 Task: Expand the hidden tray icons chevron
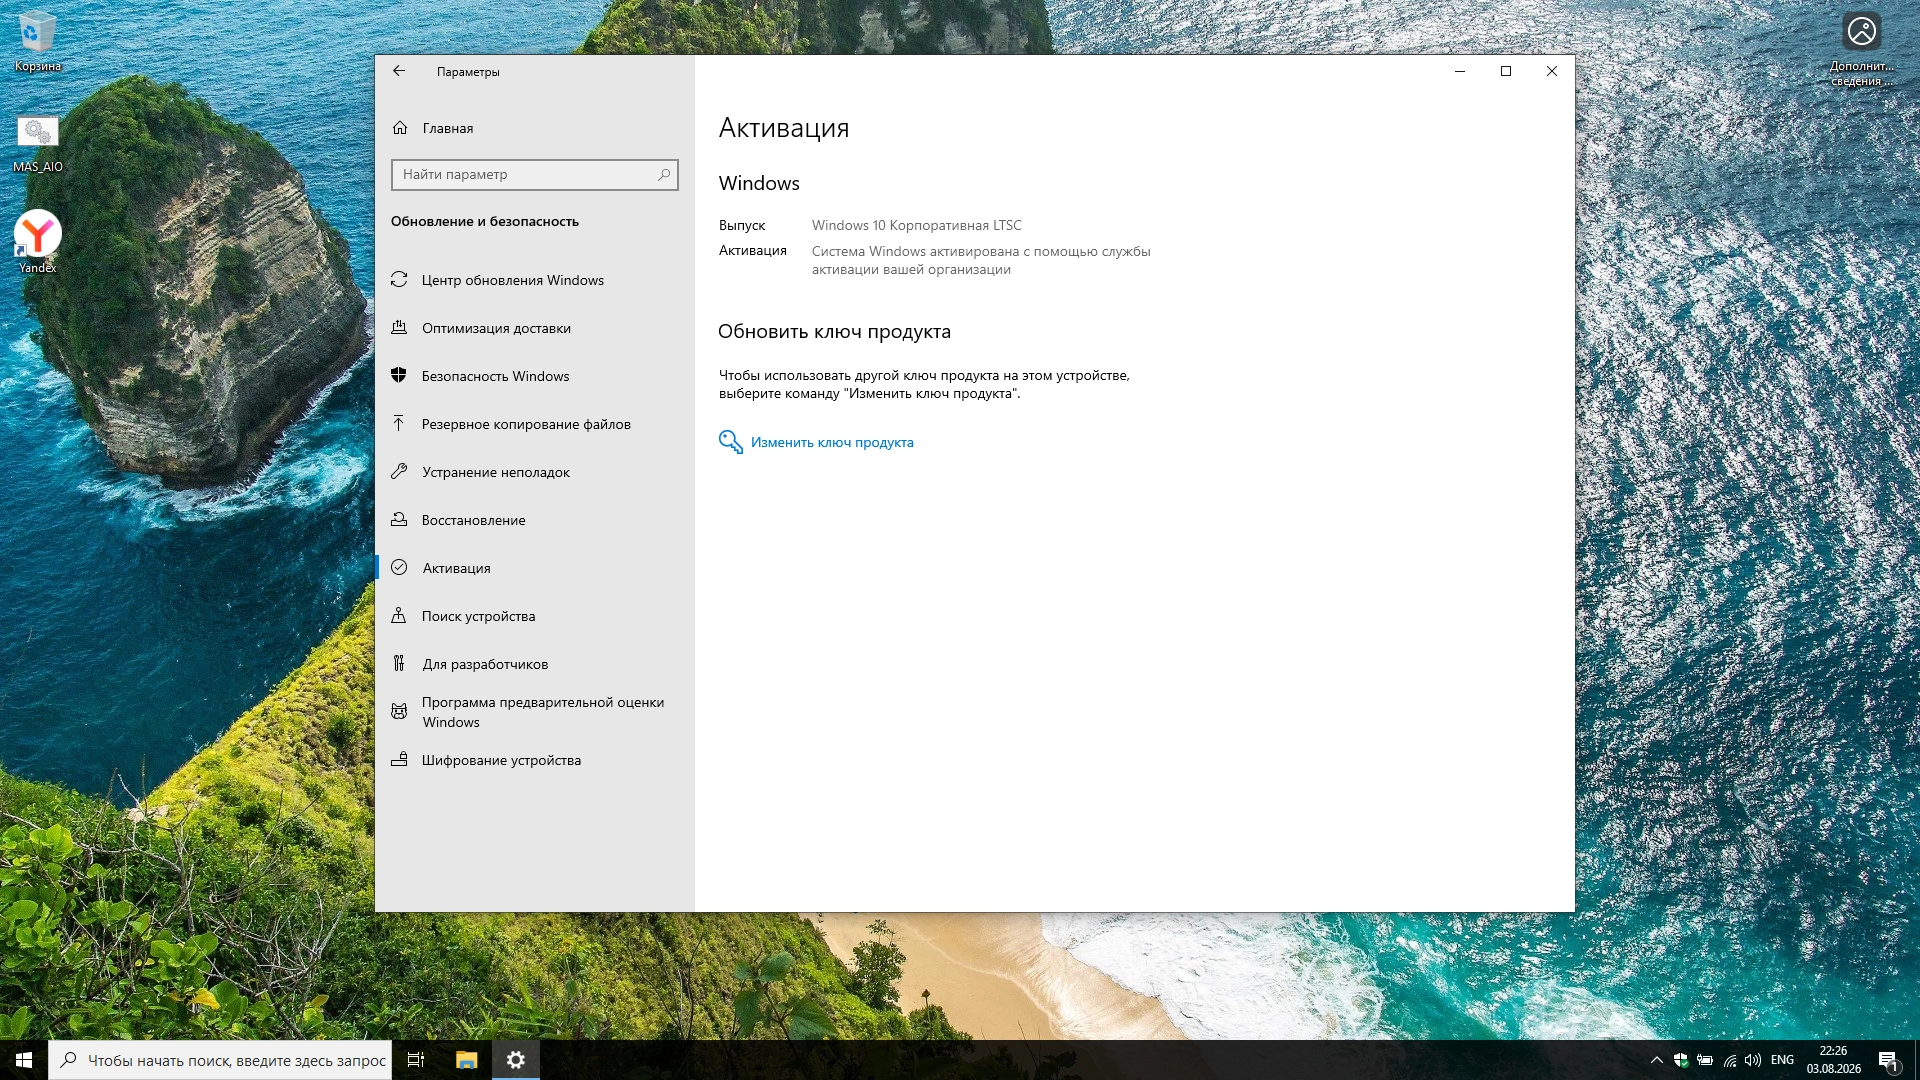coord(1657,1060)
